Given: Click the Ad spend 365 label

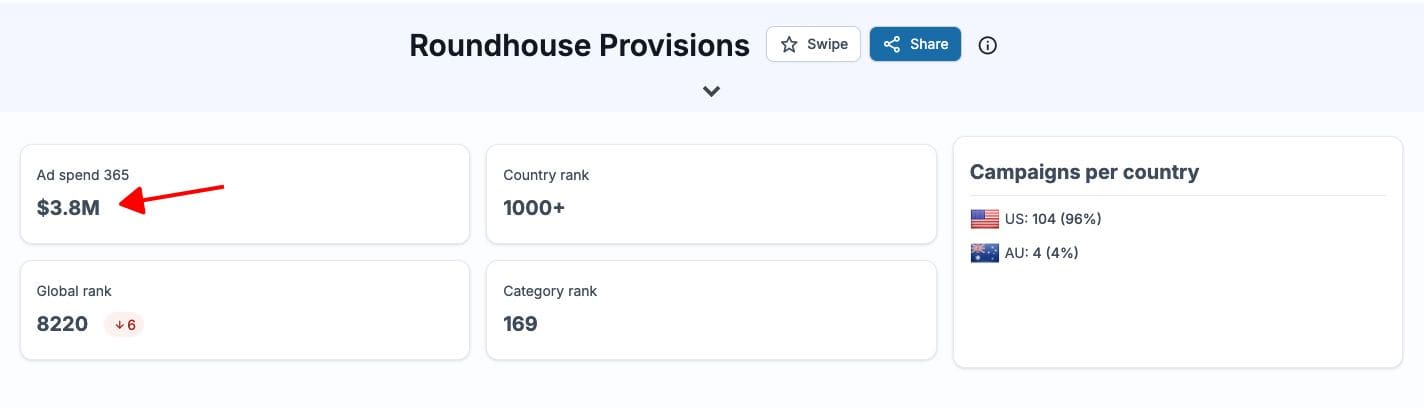Looking at the screenshot, I should click(x=83, y=175).
